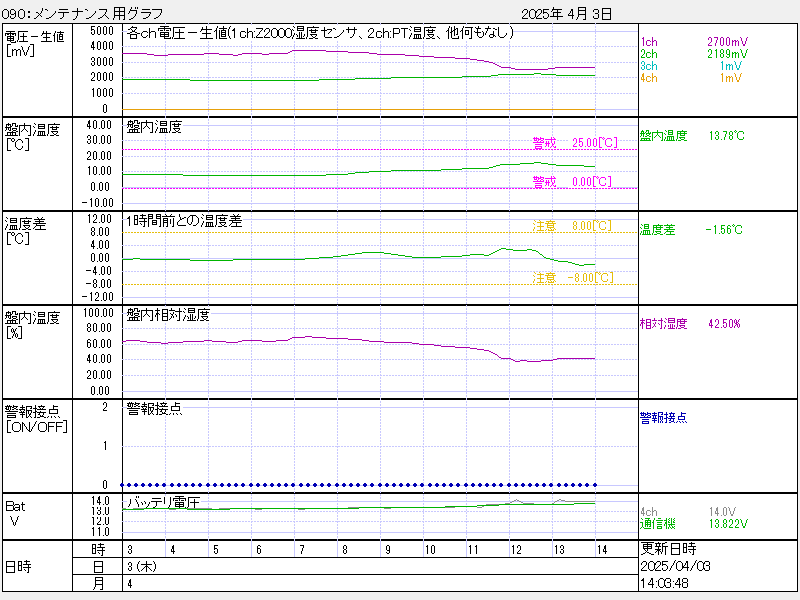Select the 14:03:48 update time
Screen dimensions: 800x600
click(664, 582)
